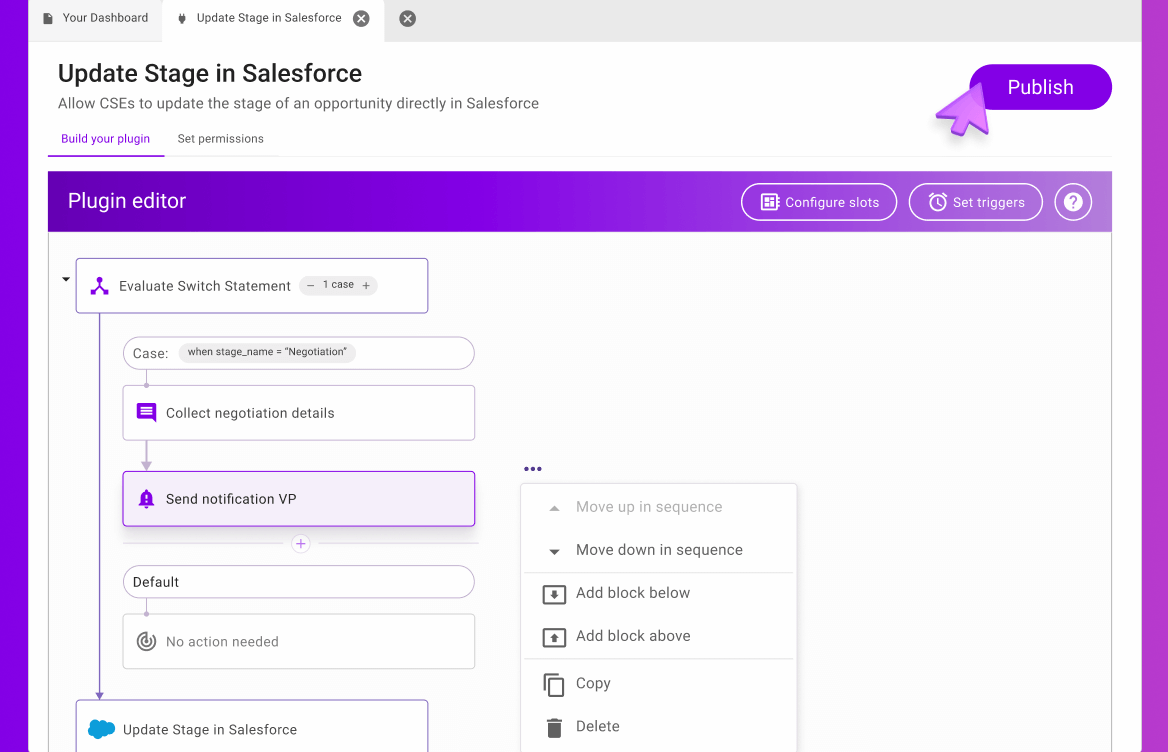
Task: Open Configure slots
Action: 819,202
